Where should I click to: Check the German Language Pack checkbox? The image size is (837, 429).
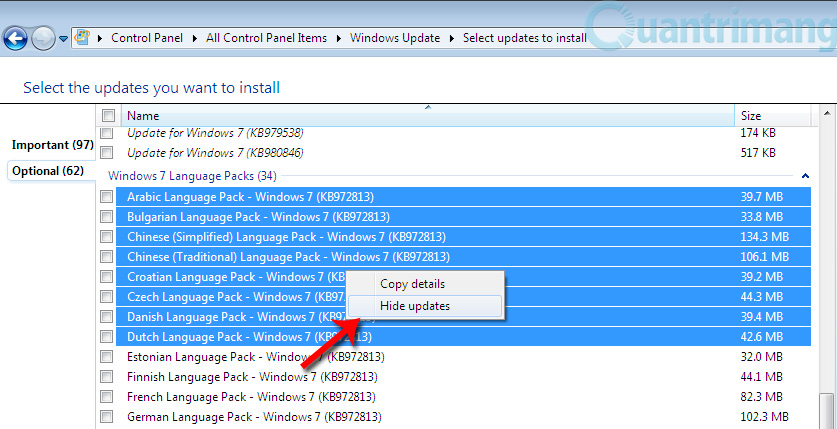coord(107,416)
